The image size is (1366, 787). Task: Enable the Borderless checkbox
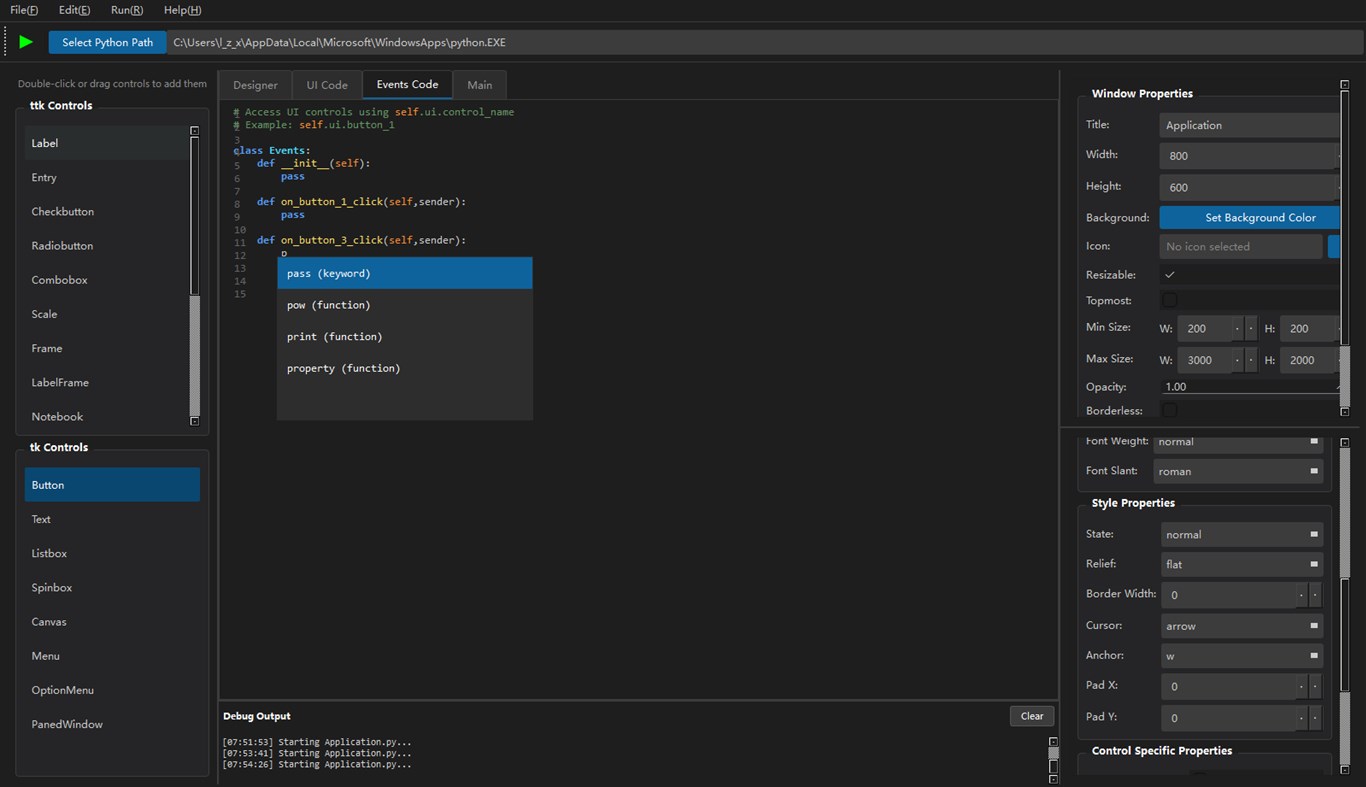point(1170,410)
